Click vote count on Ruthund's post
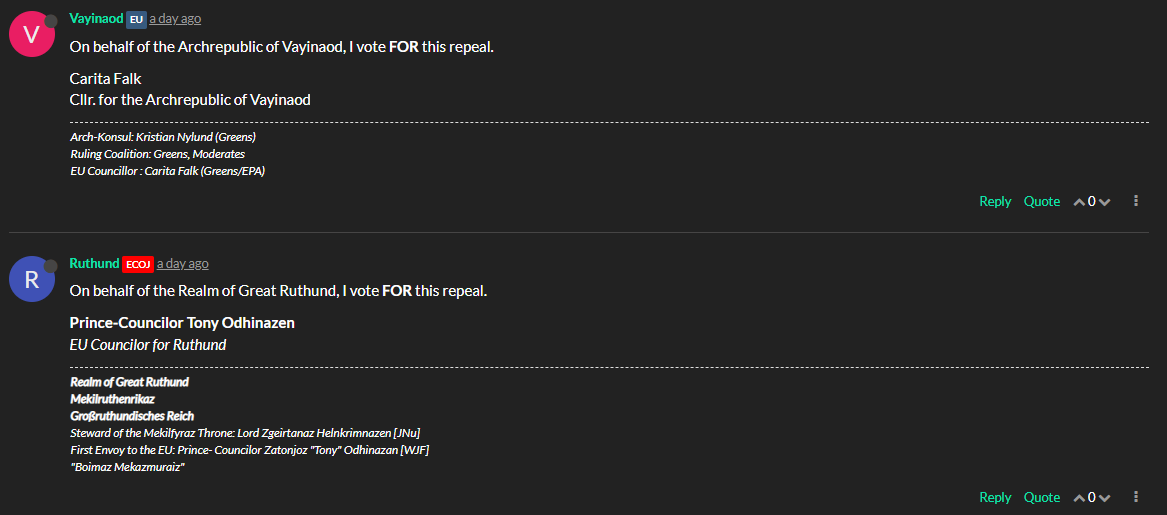The image size is (1167, 515). tap(1092, 497)
